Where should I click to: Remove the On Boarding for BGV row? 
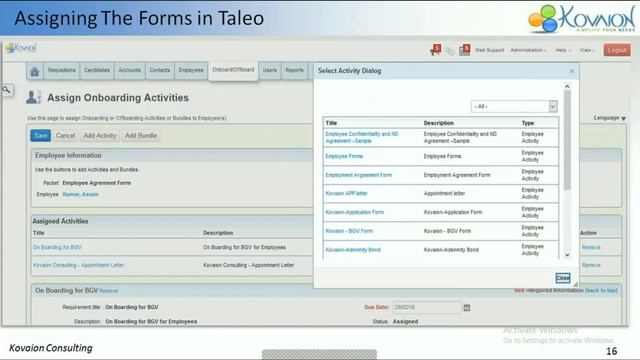pyautogui.click(x=591, y=247)
